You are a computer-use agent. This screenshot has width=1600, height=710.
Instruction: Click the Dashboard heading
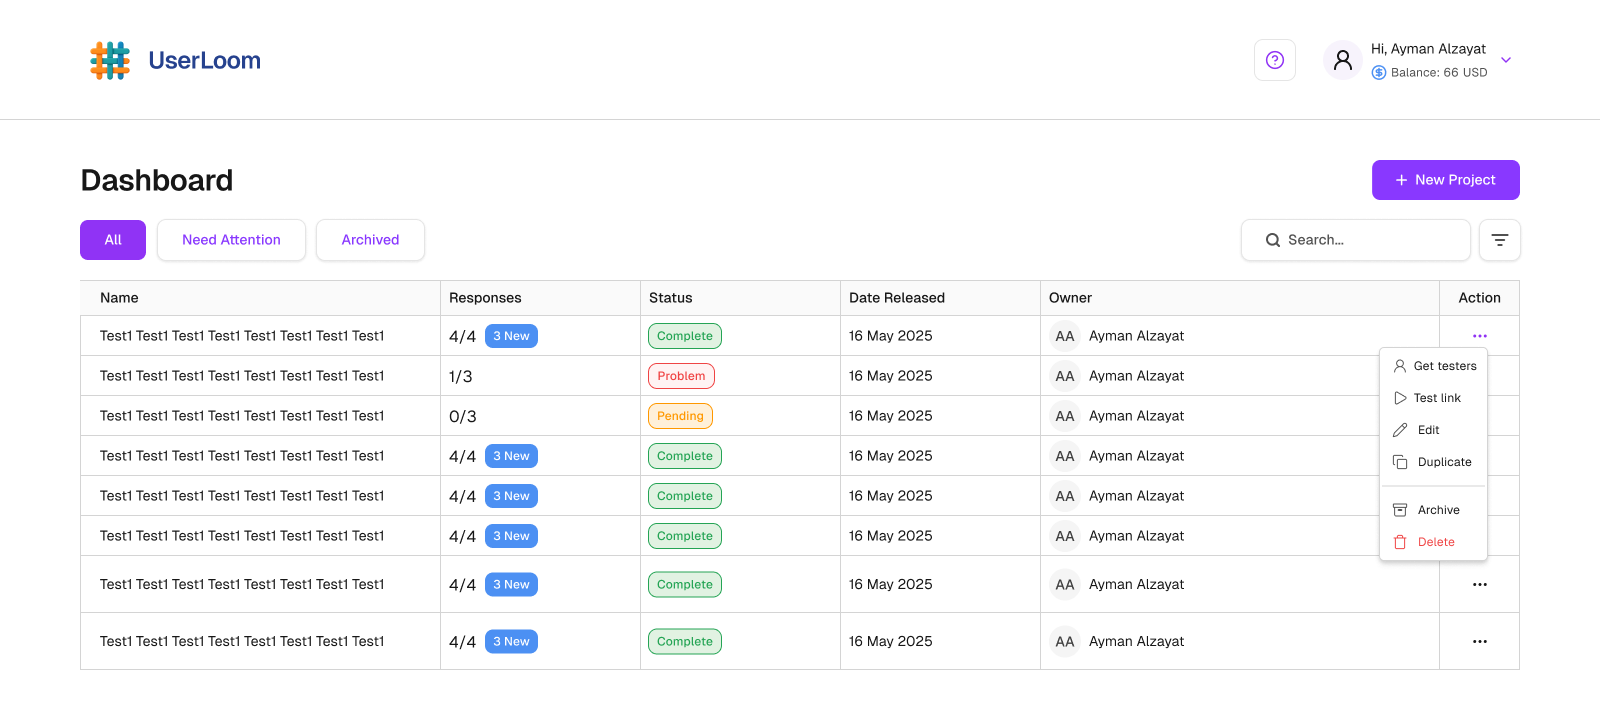coord(157,180)
